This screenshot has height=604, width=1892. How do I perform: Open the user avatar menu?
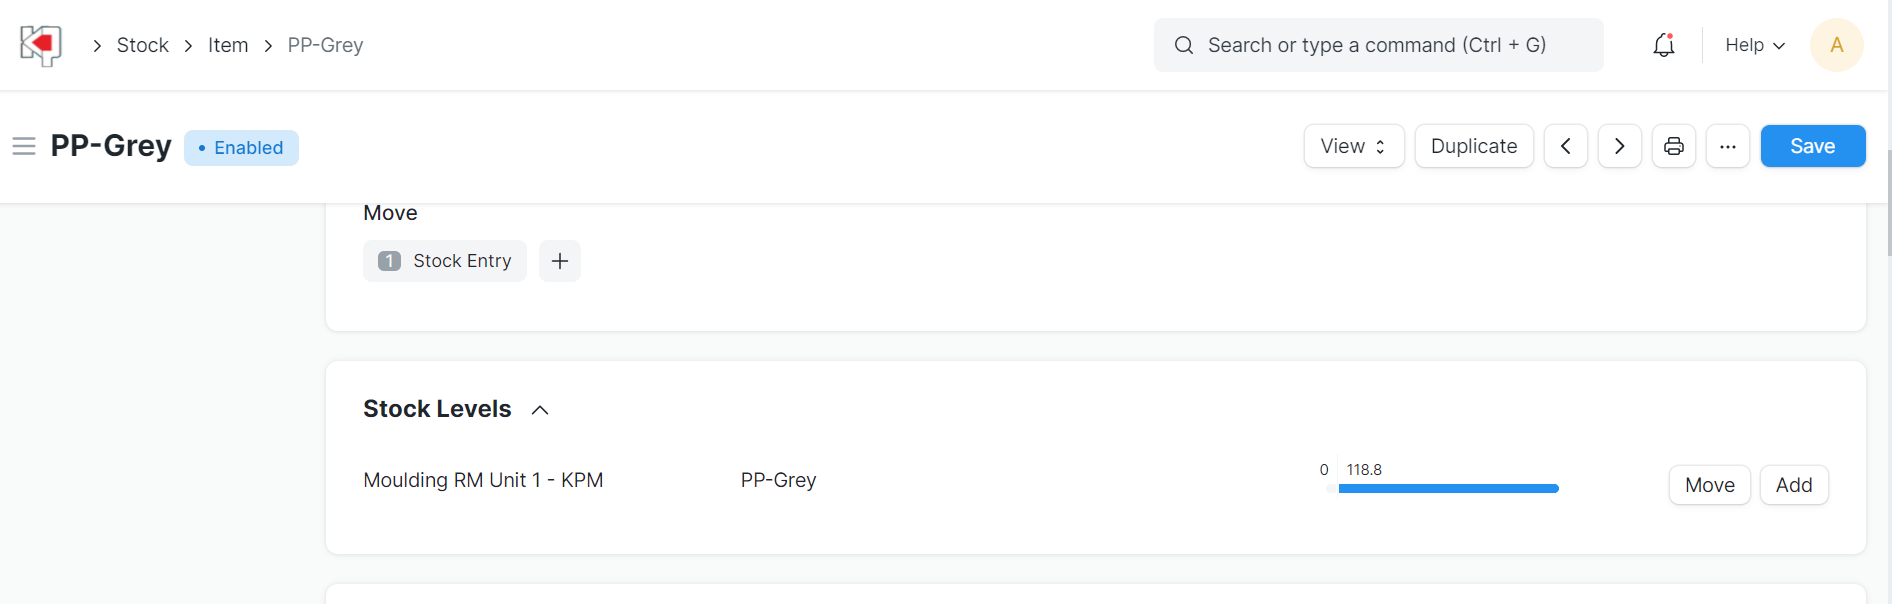(x=1836, y=45)
